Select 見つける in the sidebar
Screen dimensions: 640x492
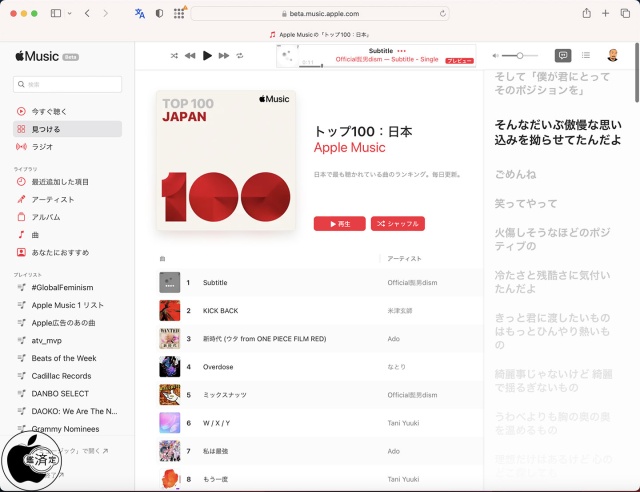(67, 129)
